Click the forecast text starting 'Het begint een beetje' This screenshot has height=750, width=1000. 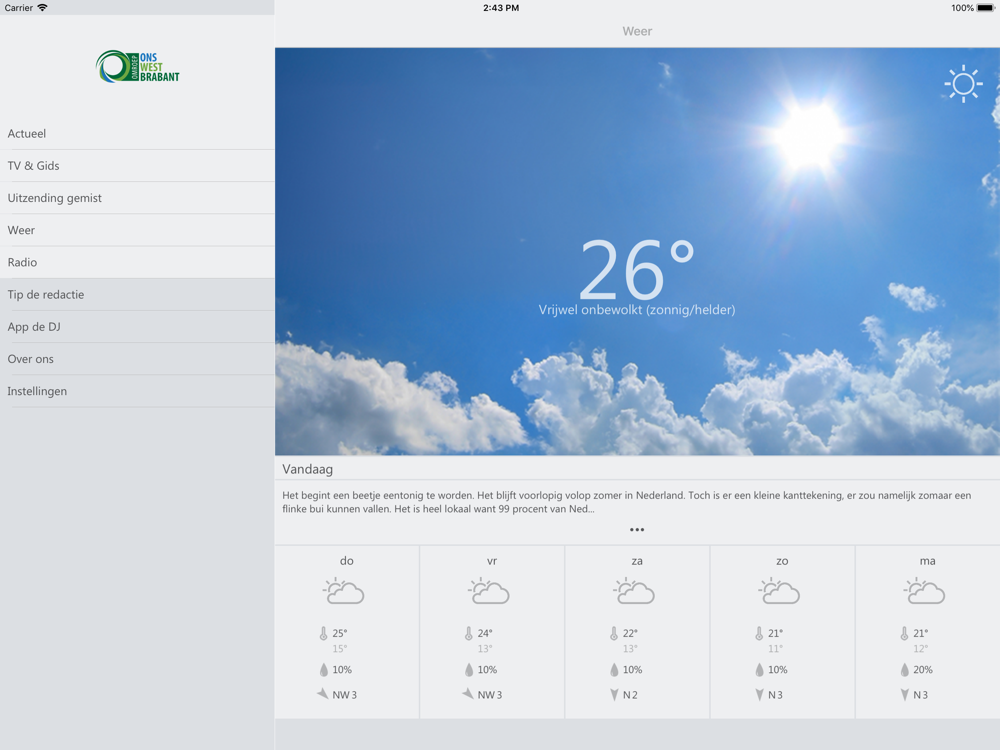pyautogui.click(x=626, y=502)
